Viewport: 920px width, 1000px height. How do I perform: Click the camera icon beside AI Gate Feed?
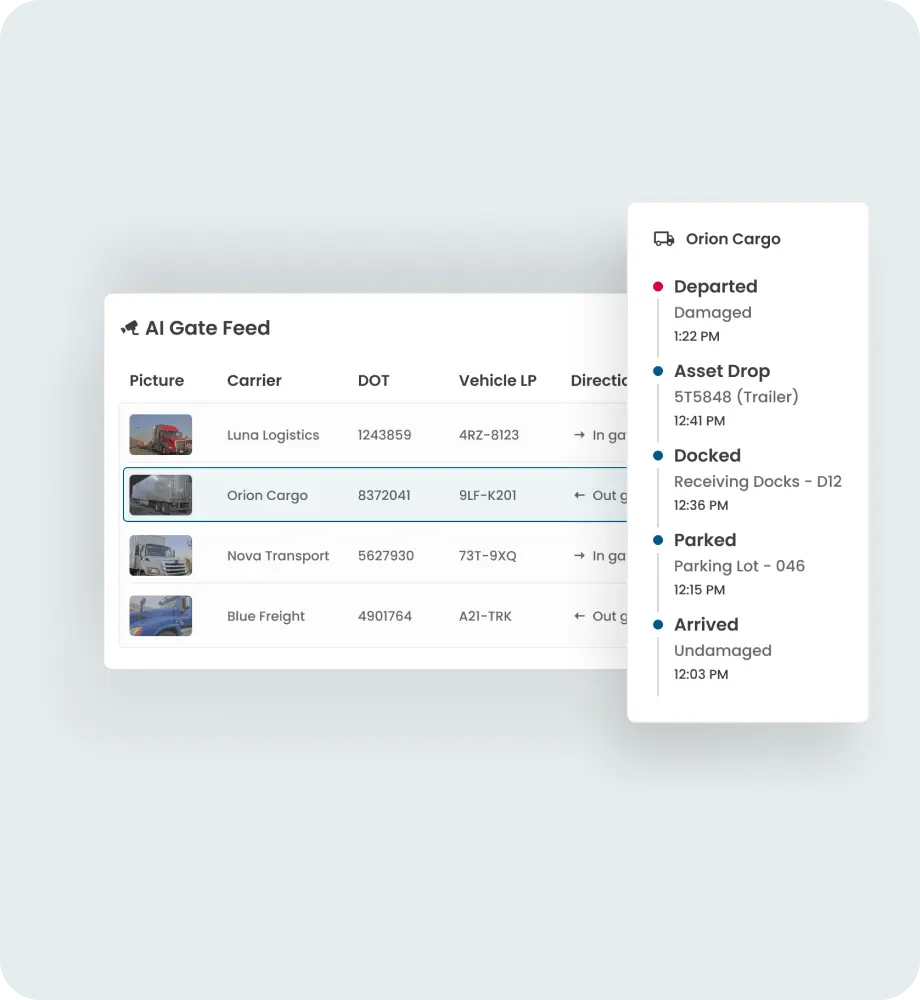[130, 327]
